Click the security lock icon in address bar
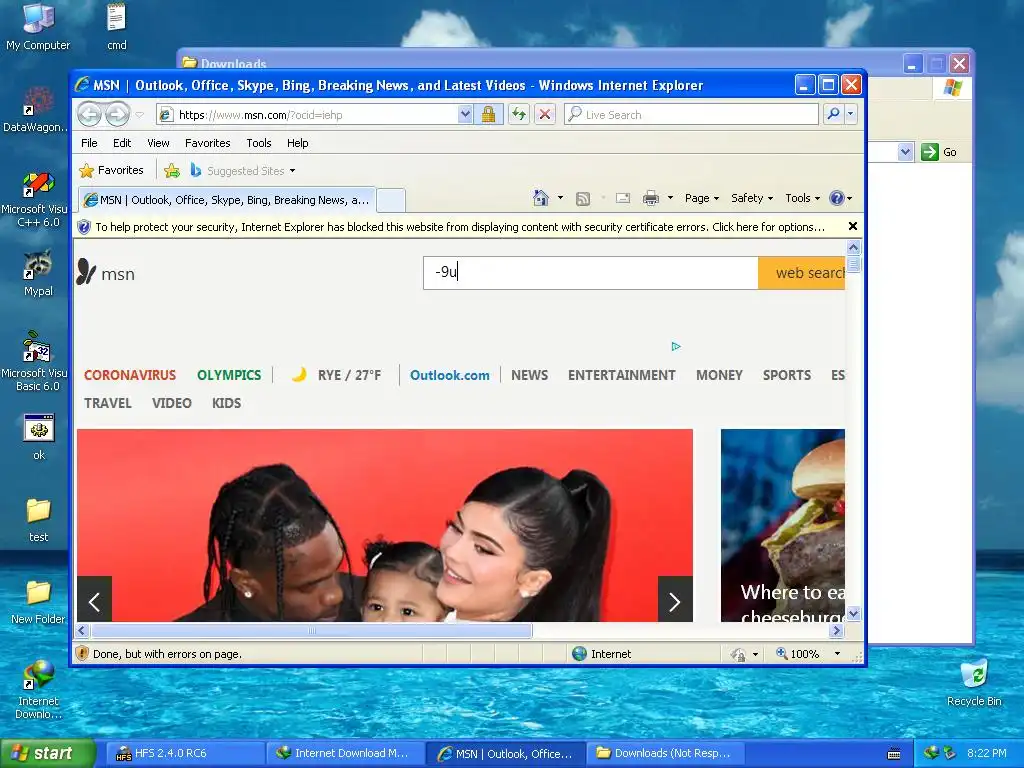 [x=488, y=115]
